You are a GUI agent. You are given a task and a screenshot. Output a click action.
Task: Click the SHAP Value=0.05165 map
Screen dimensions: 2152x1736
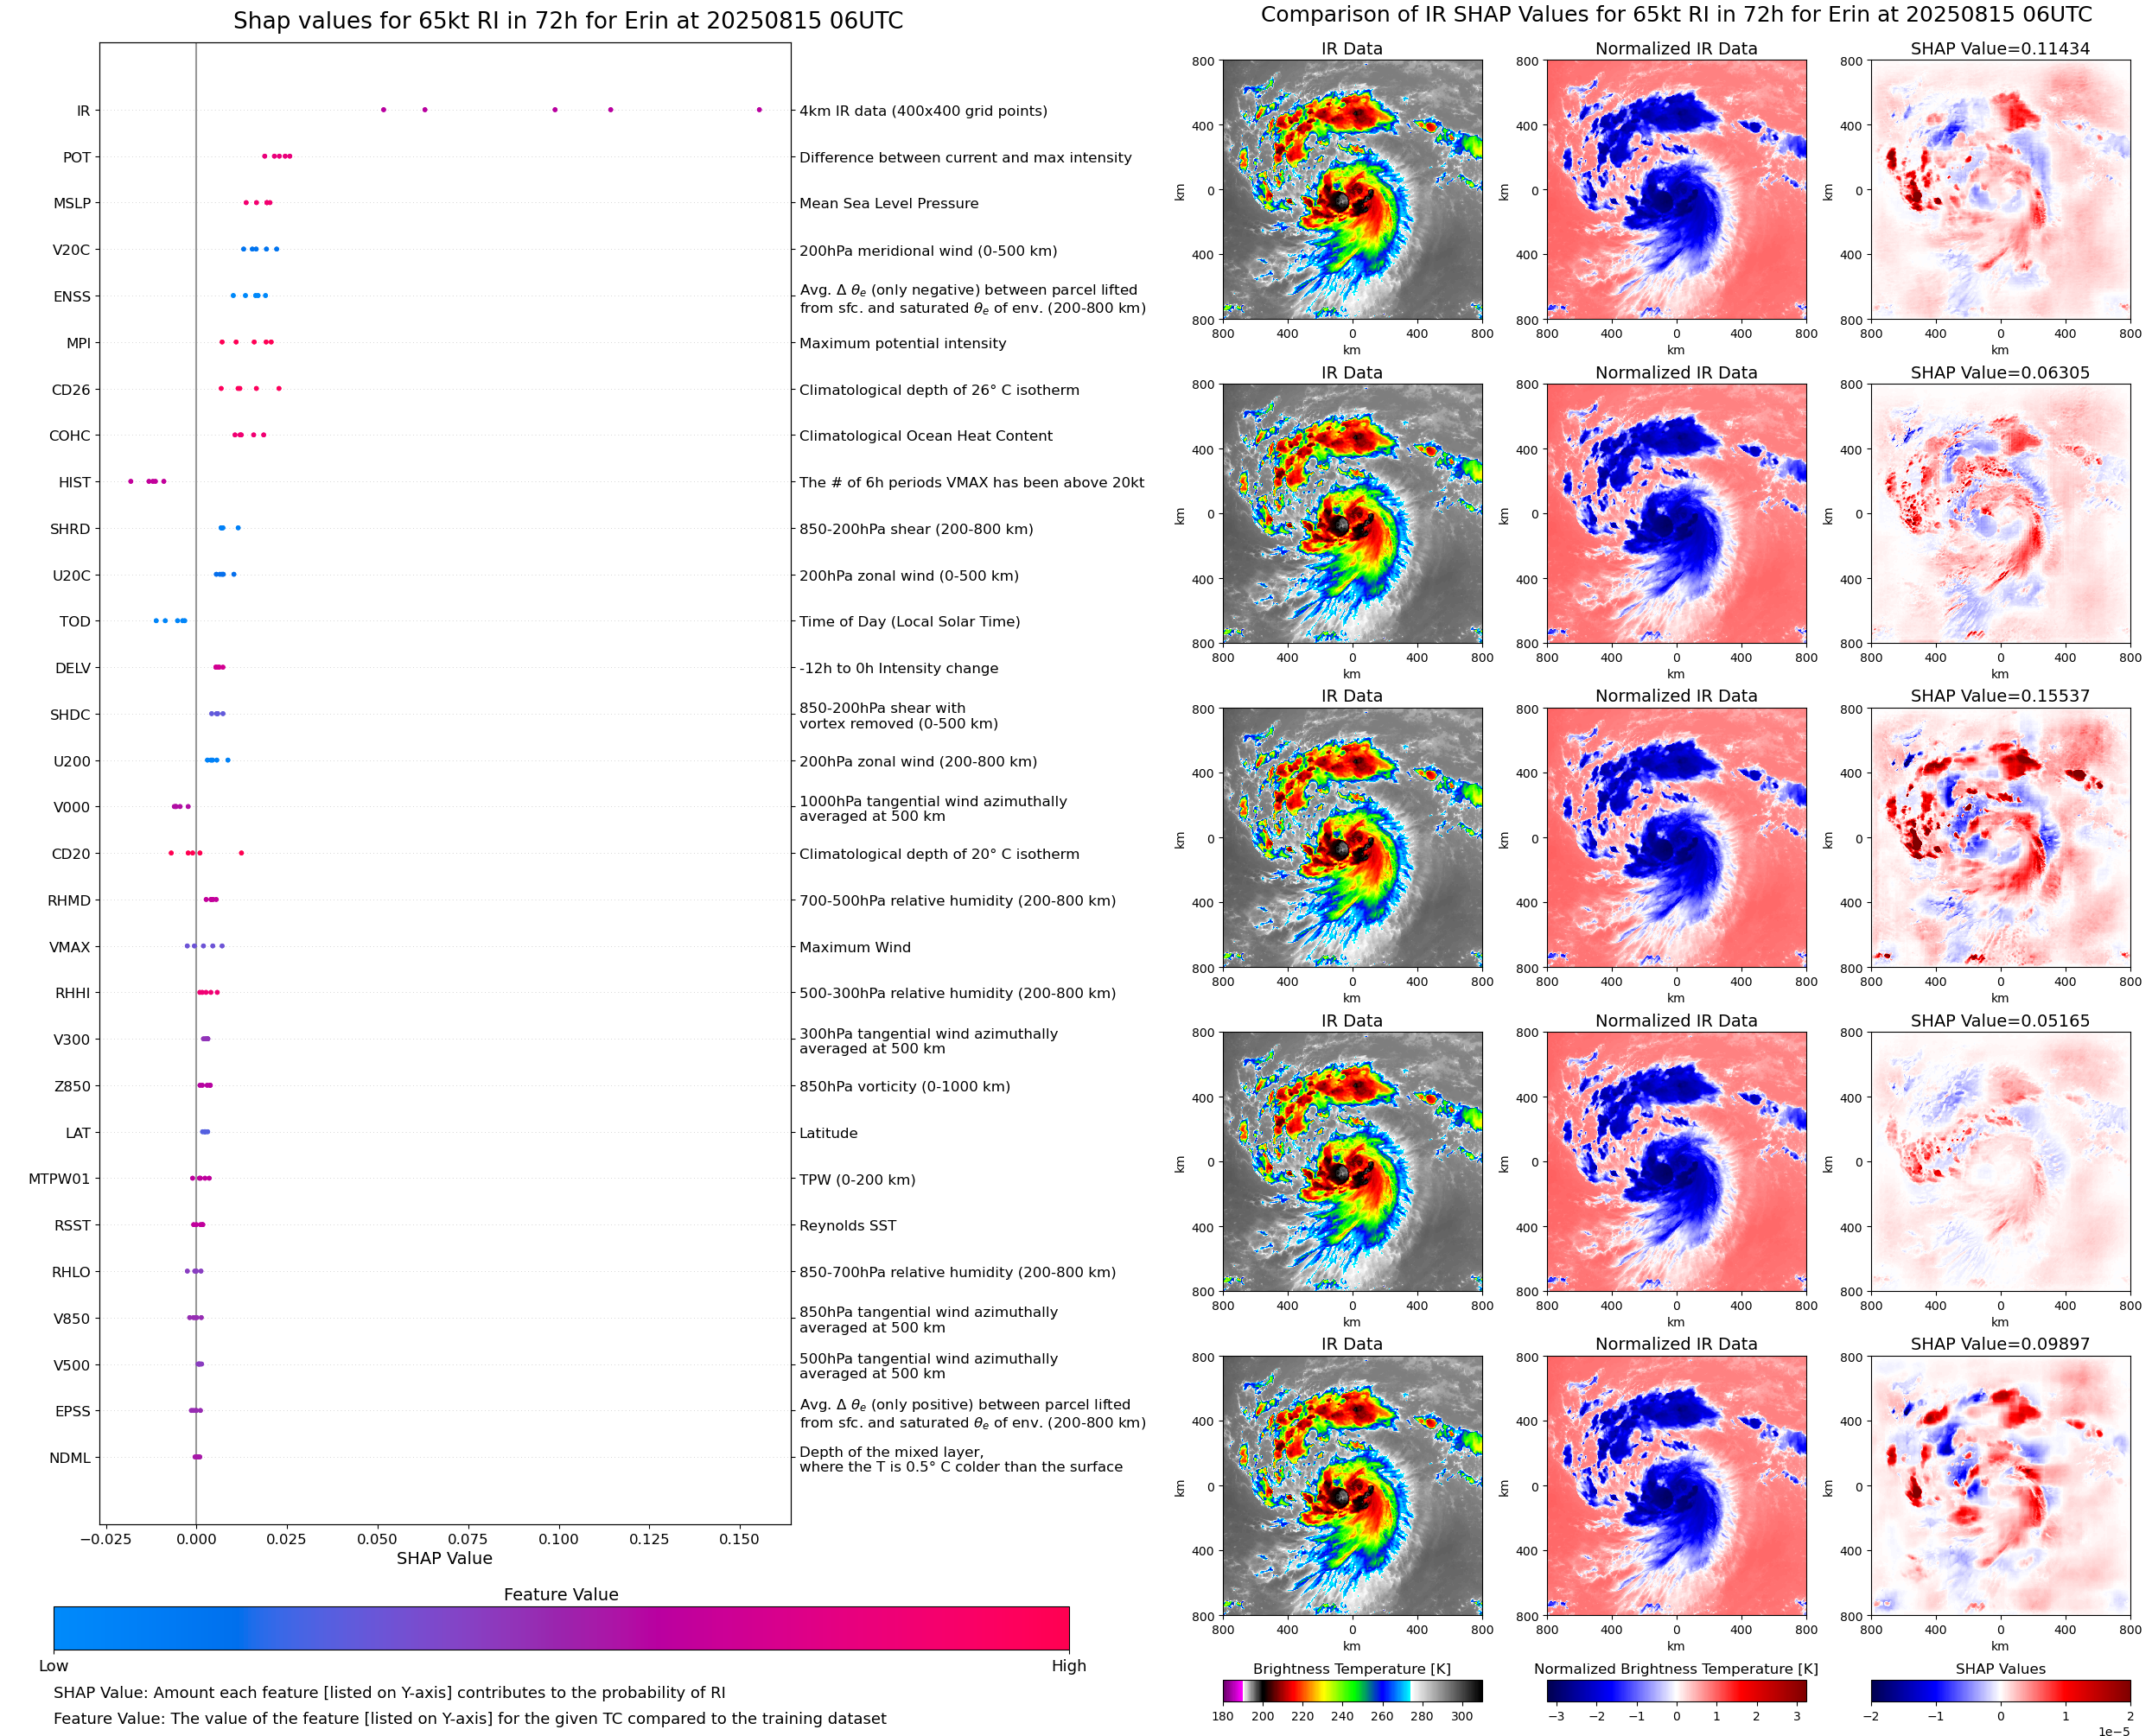pyautogui.click(x=2000, y=1162)
